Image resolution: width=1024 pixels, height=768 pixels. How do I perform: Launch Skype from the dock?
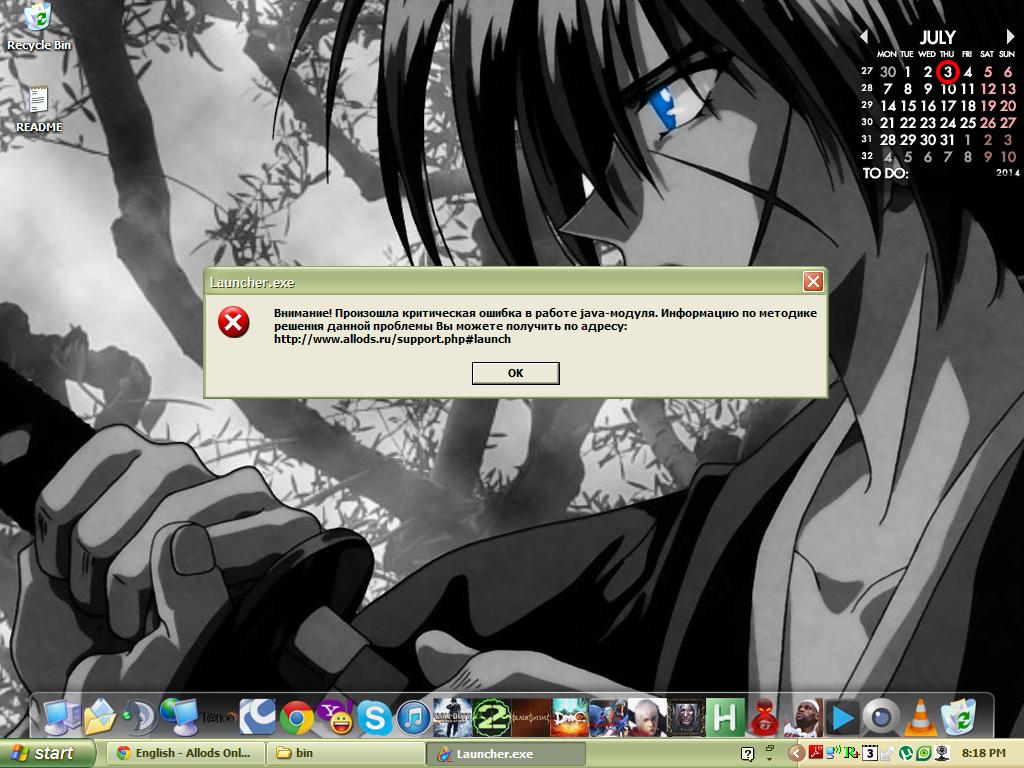tap(373, 717)
